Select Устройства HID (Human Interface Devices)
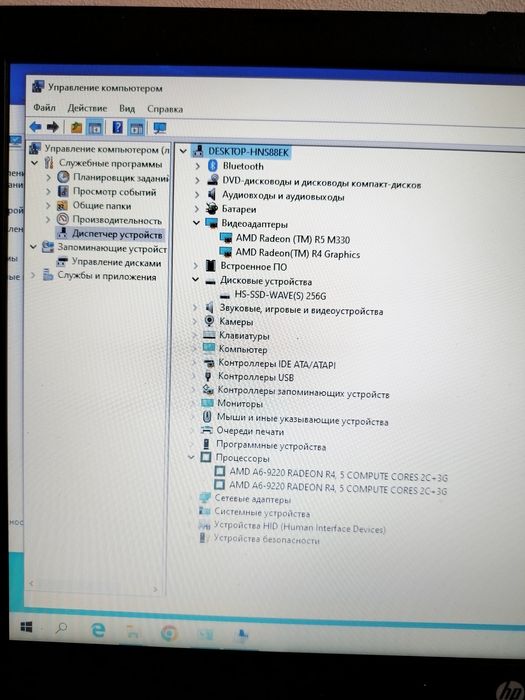 tap(300, 527)
